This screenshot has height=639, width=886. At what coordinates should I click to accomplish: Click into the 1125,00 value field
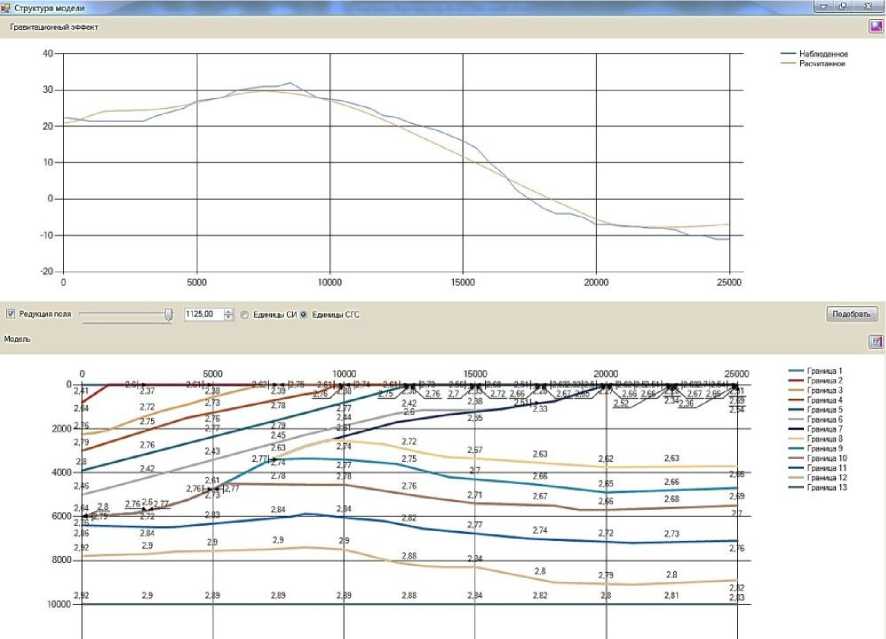coord(204,314)
